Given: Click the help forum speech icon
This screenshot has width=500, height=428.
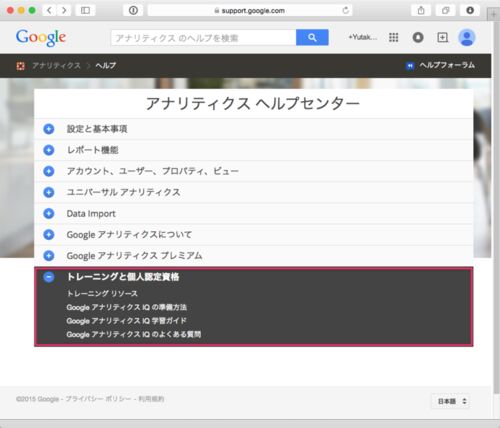Looking at the screenshot, I should coord(410,66).
